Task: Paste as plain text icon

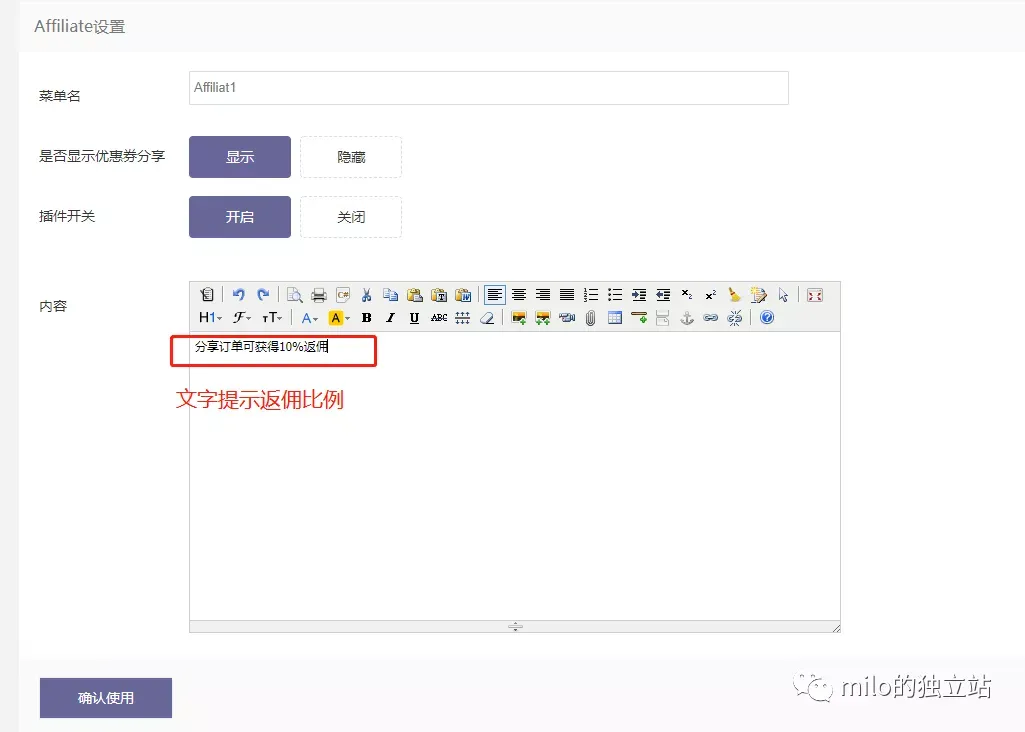Action: point(439,295)
